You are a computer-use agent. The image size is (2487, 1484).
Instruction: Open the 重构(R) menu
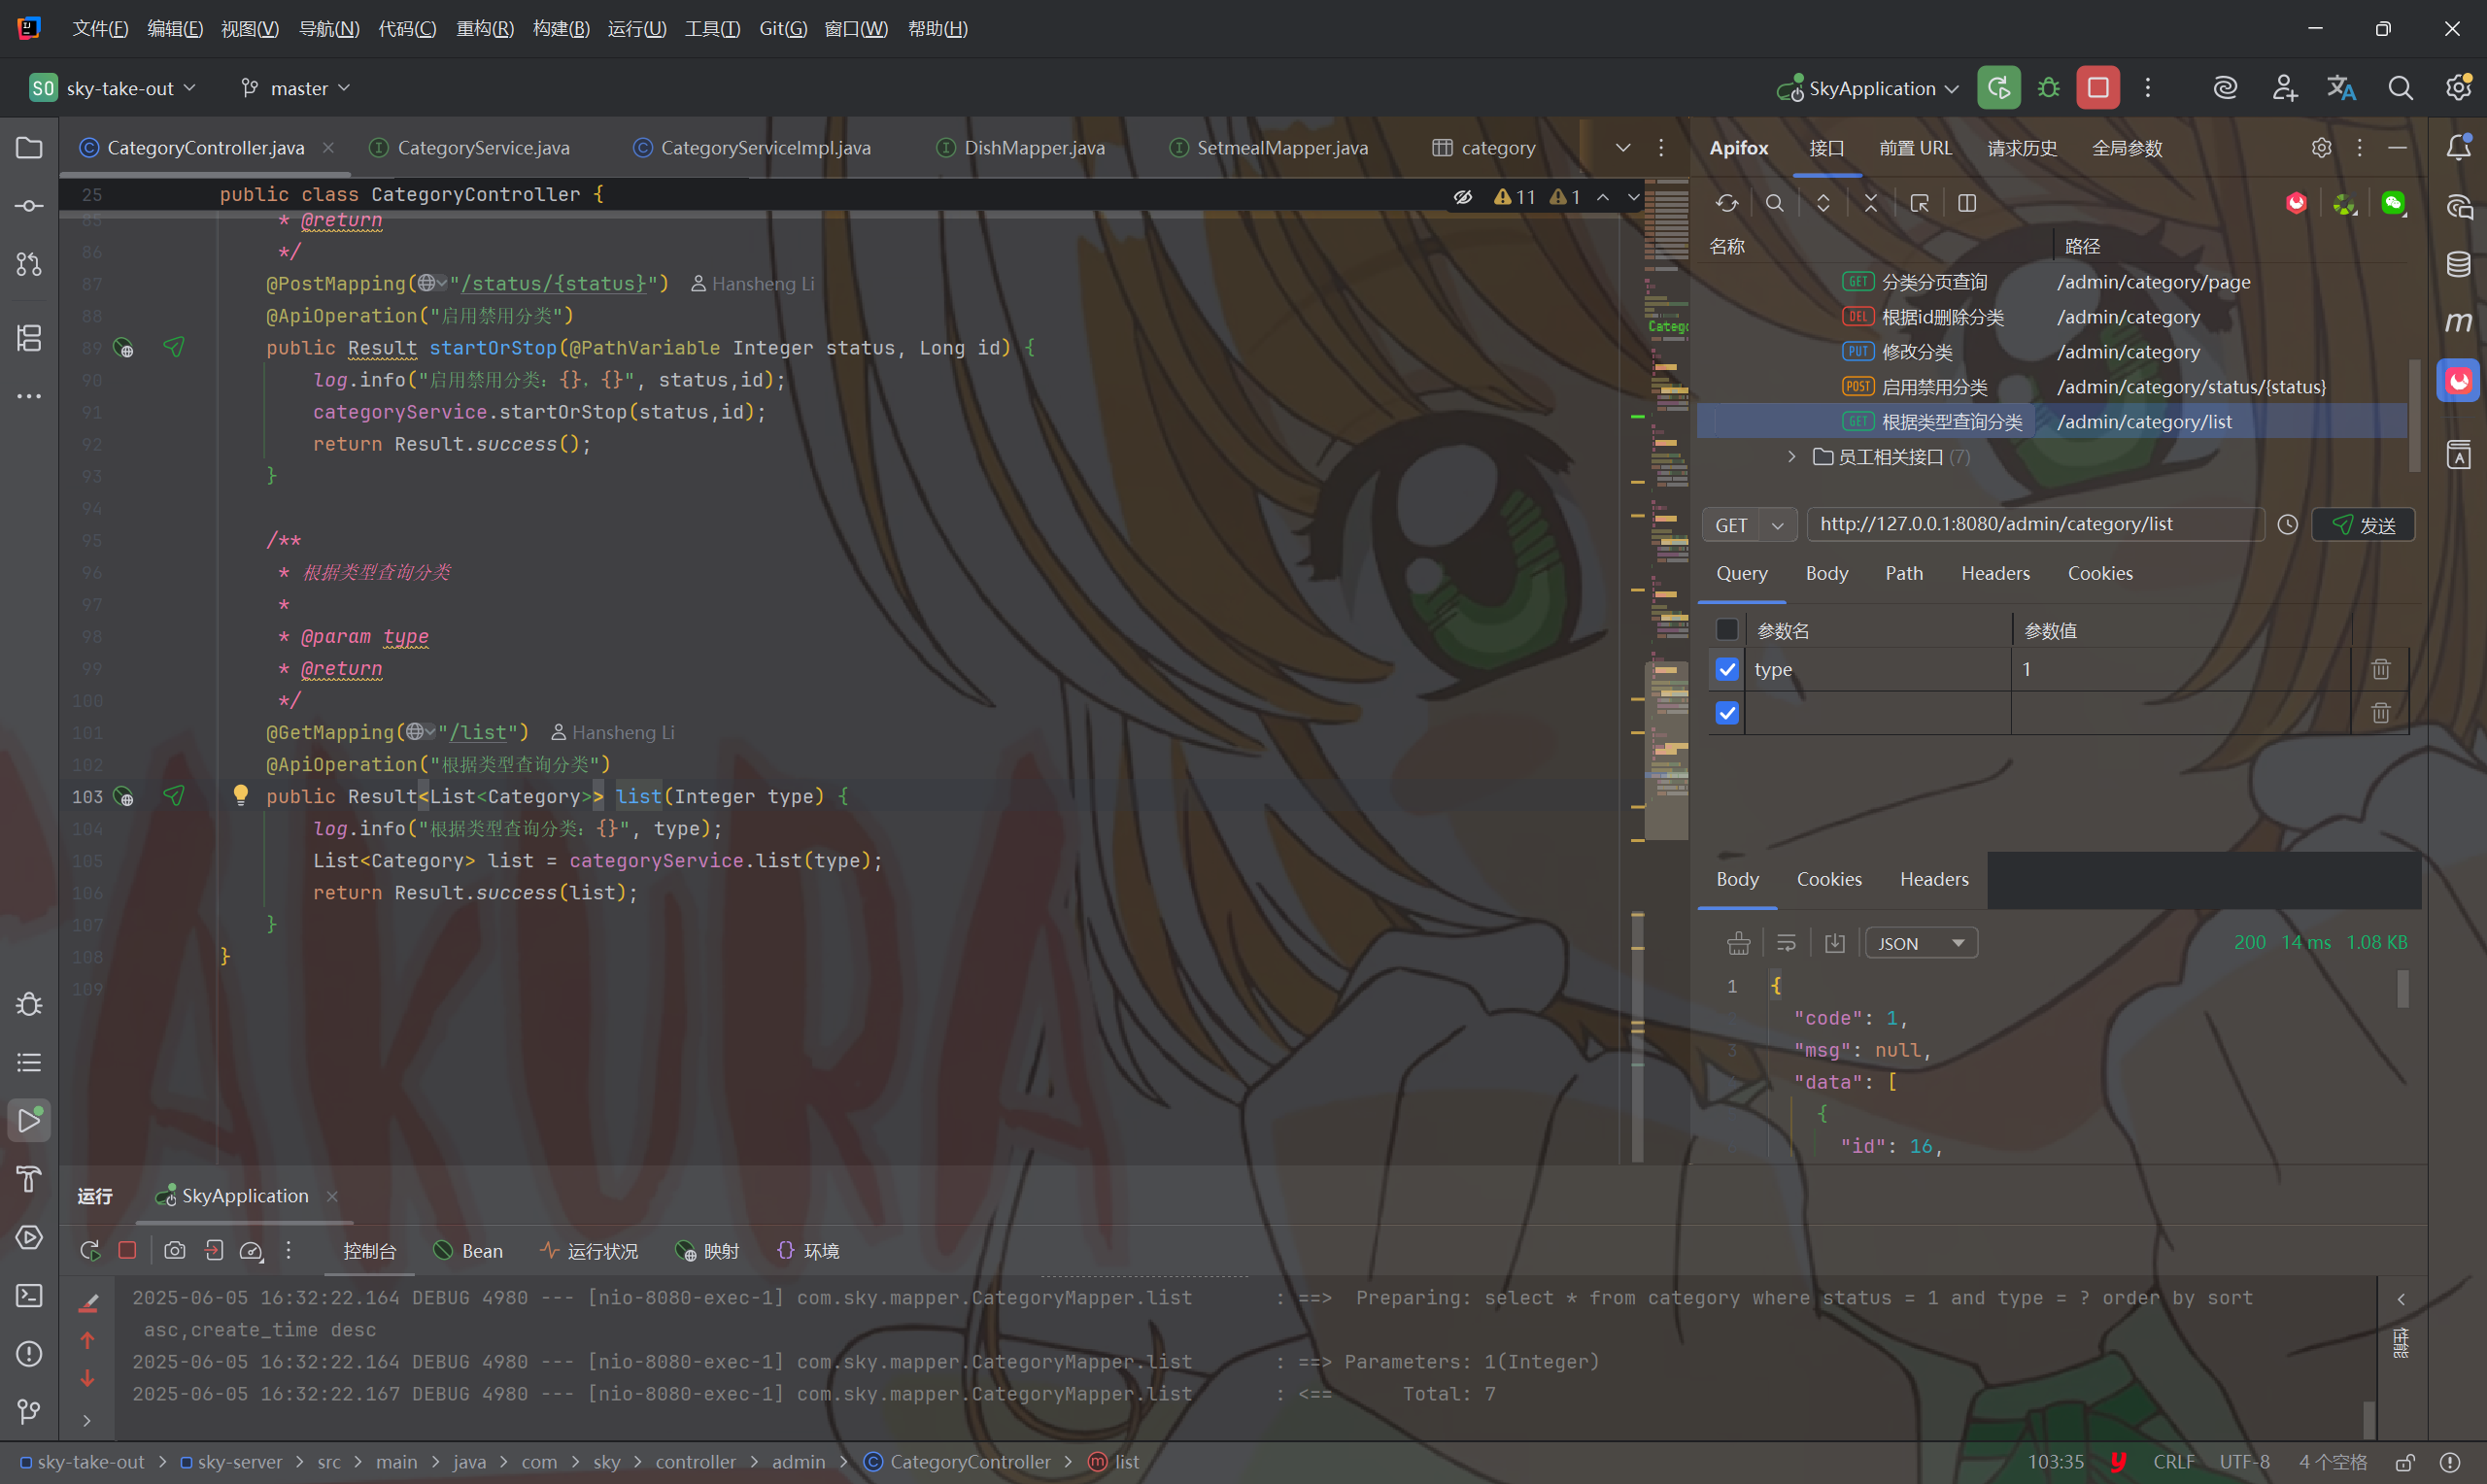pos(484,29)
